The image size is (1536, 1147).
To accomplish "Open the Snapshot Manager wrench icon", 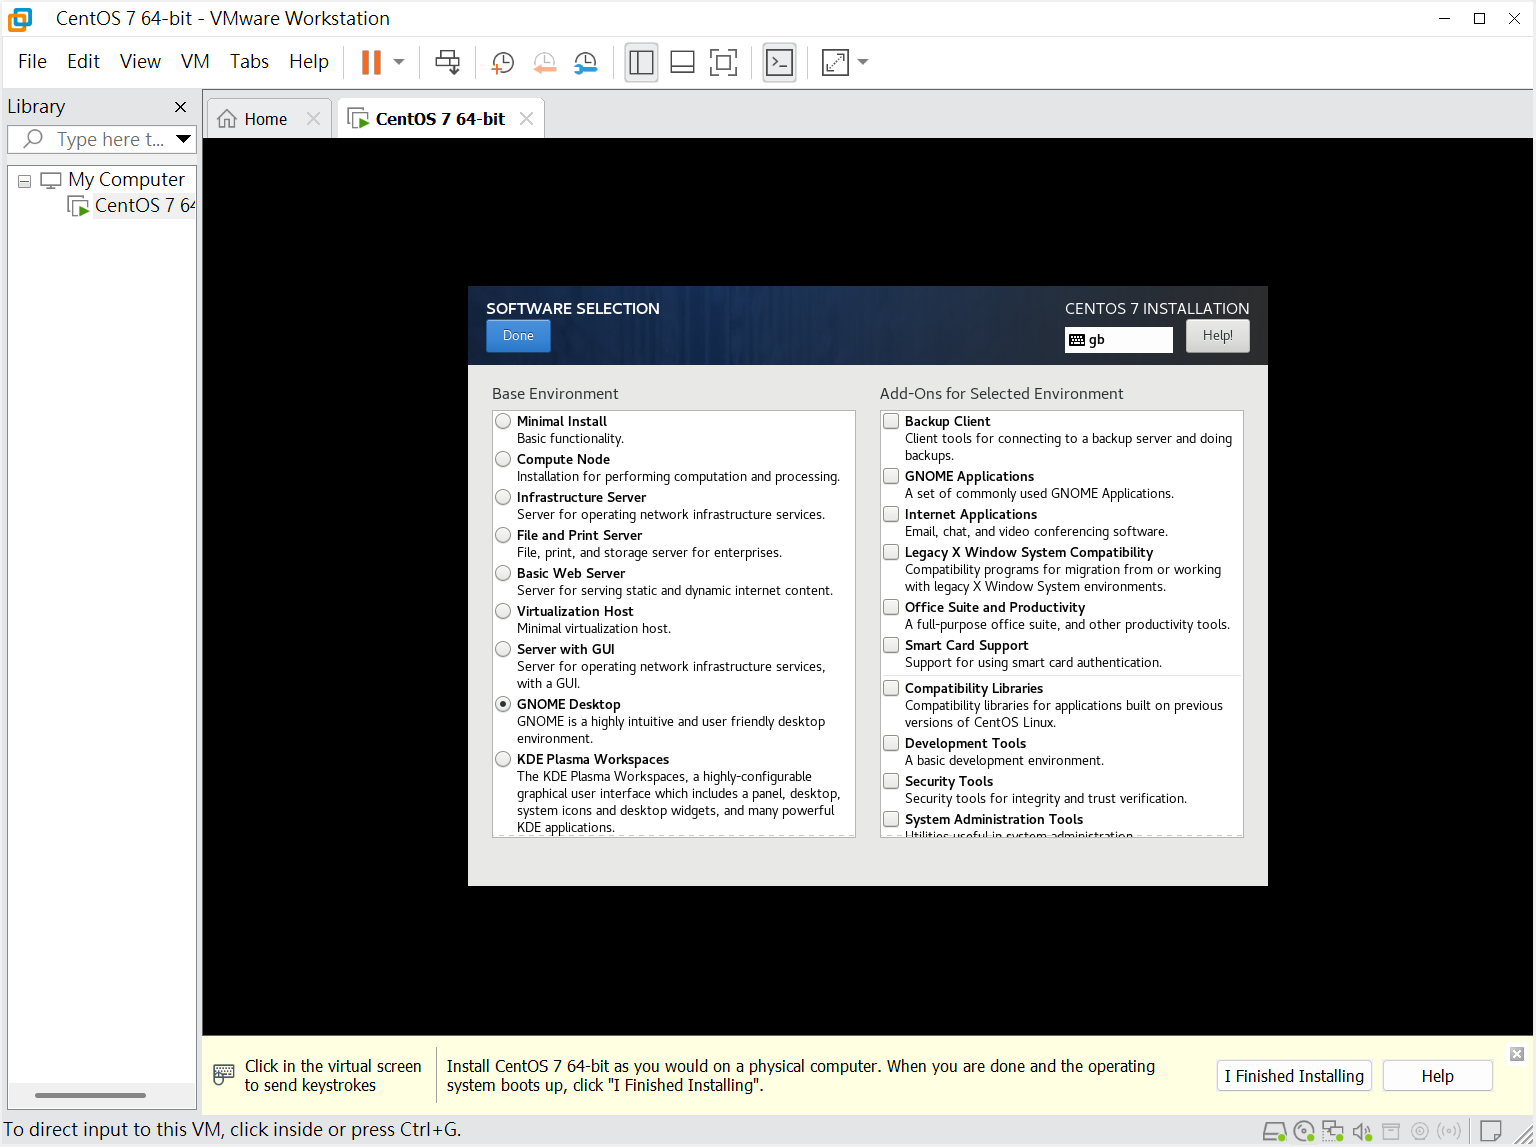I will (586, 63).
